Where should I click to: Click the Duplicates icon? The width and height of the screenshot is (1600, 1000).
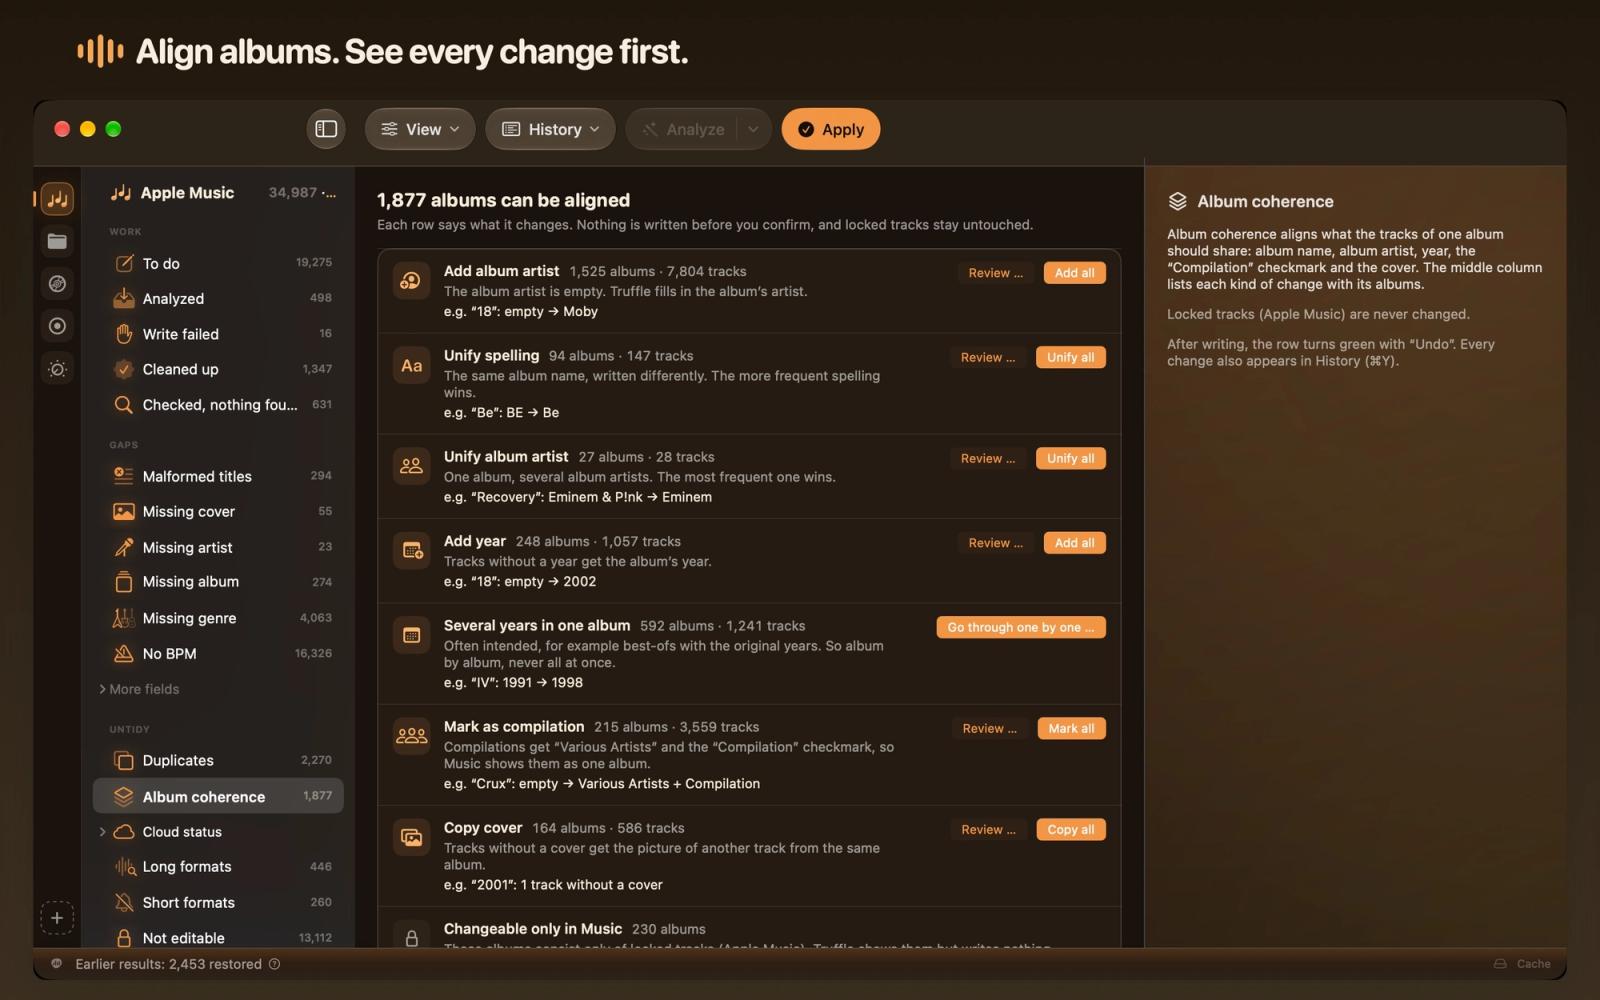coord(123,761)
